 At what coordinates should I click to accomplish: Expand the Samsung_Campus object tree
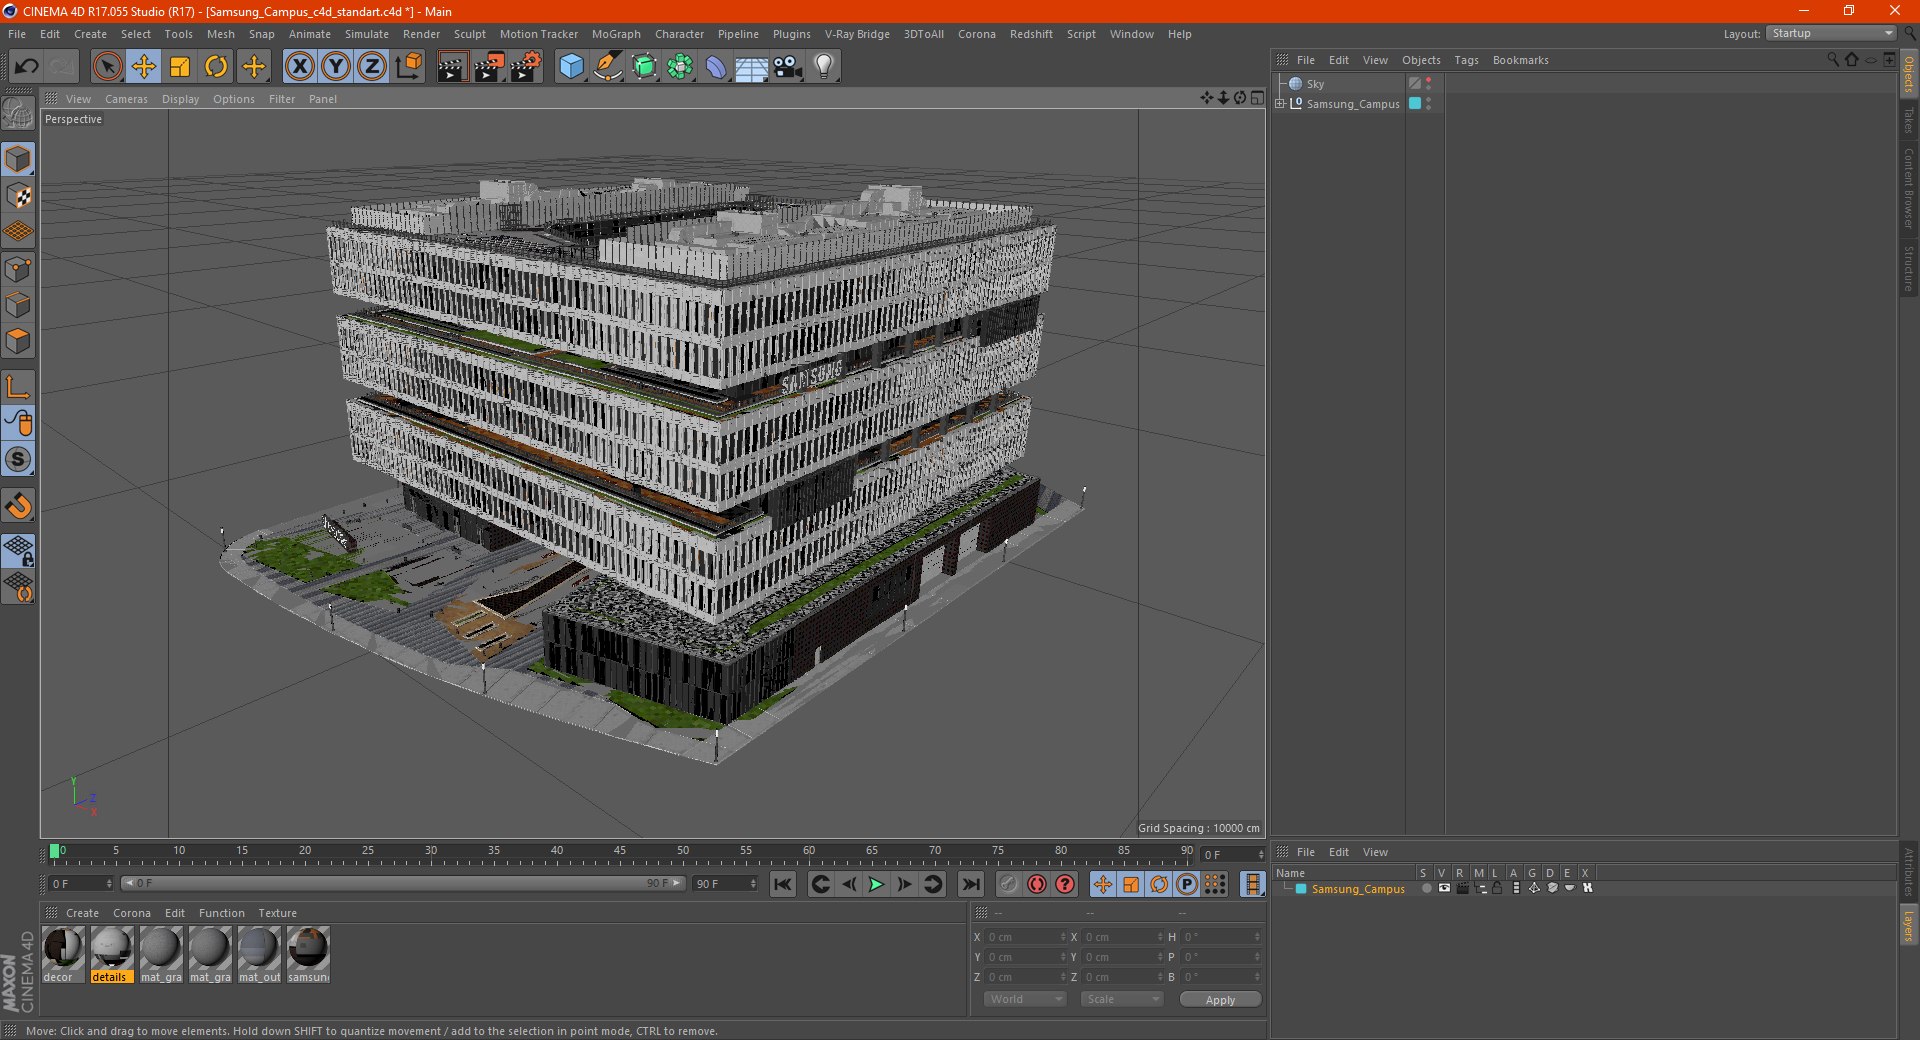[1280, 103]
